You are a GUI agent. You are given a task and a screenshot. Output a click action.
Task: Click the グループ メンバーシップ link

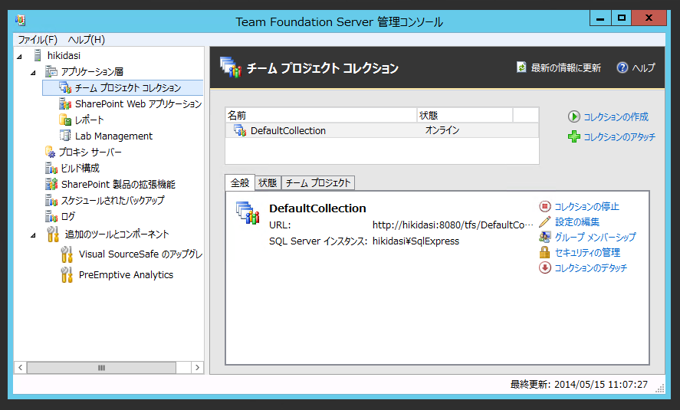pos(595,237)
